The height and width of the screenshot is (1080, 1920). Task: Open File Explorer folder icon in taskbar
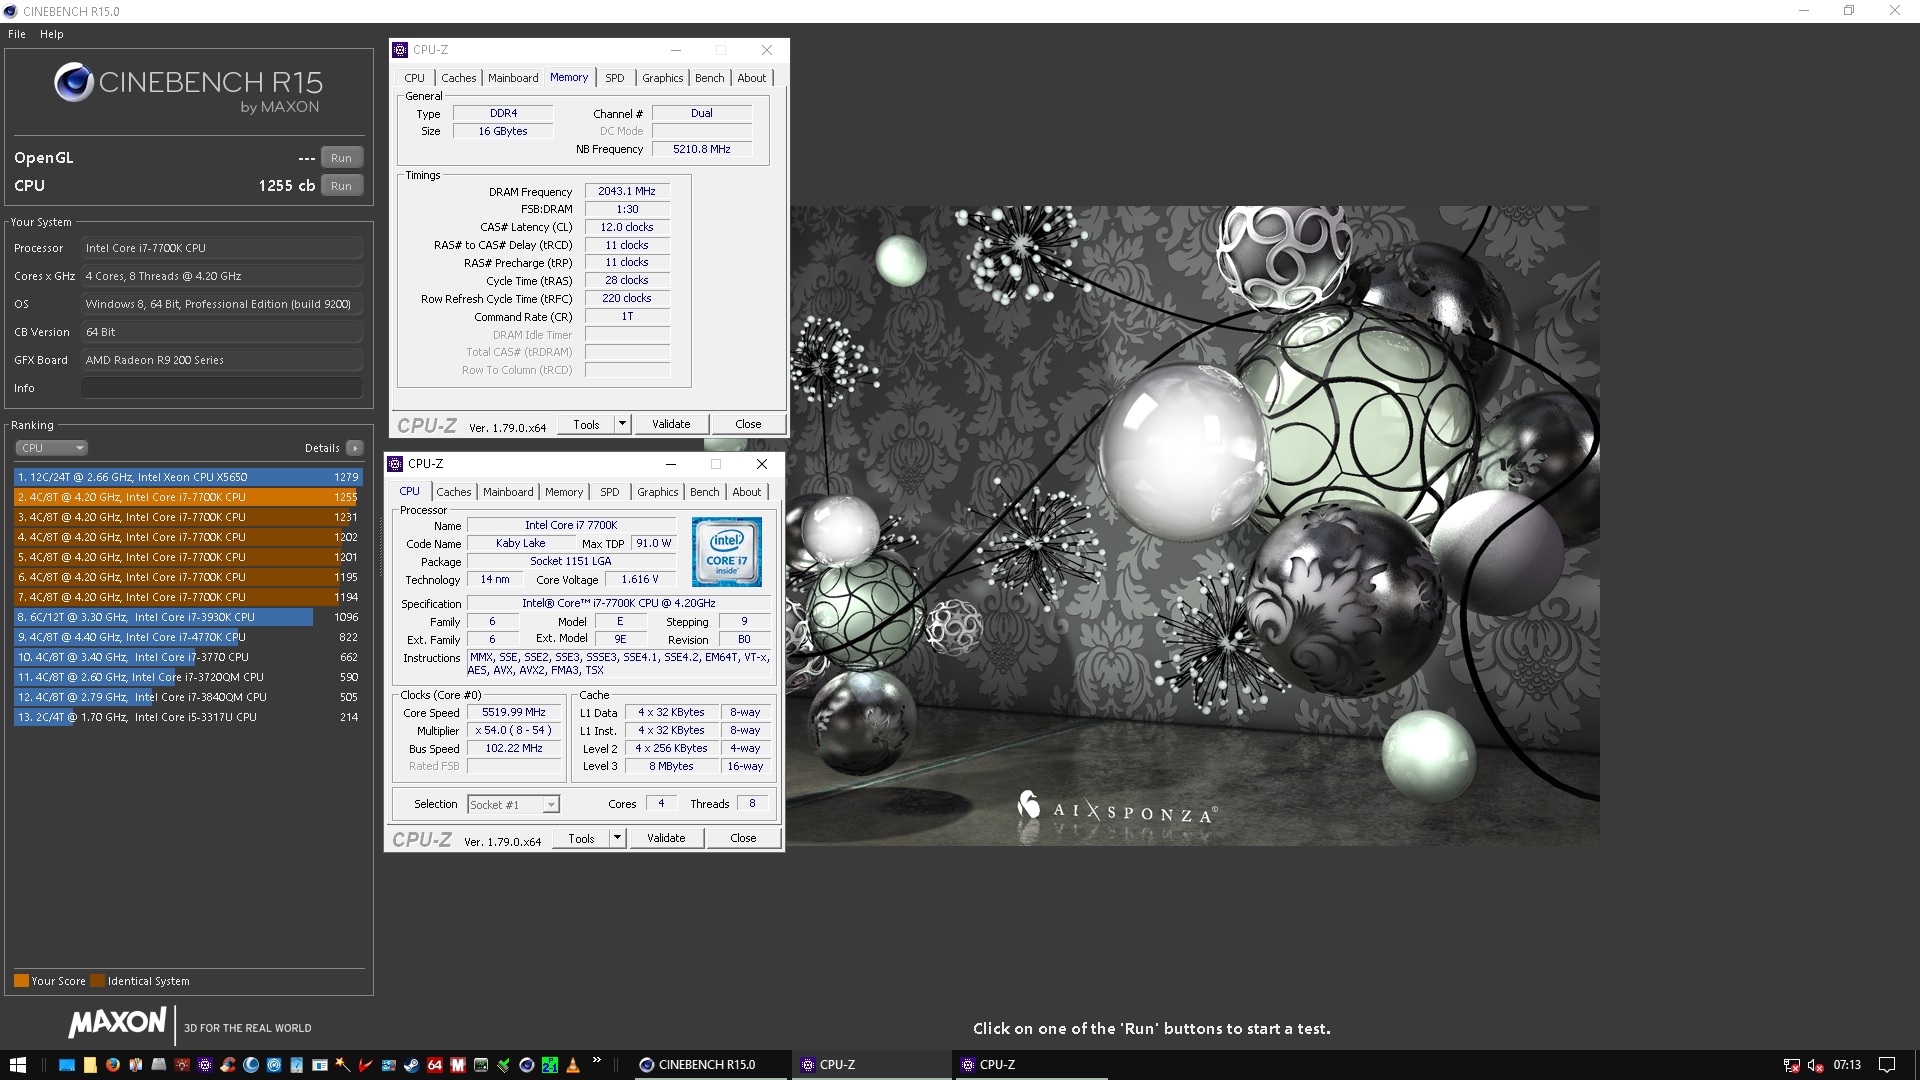pyautogui.click(x=90, y=1065)
